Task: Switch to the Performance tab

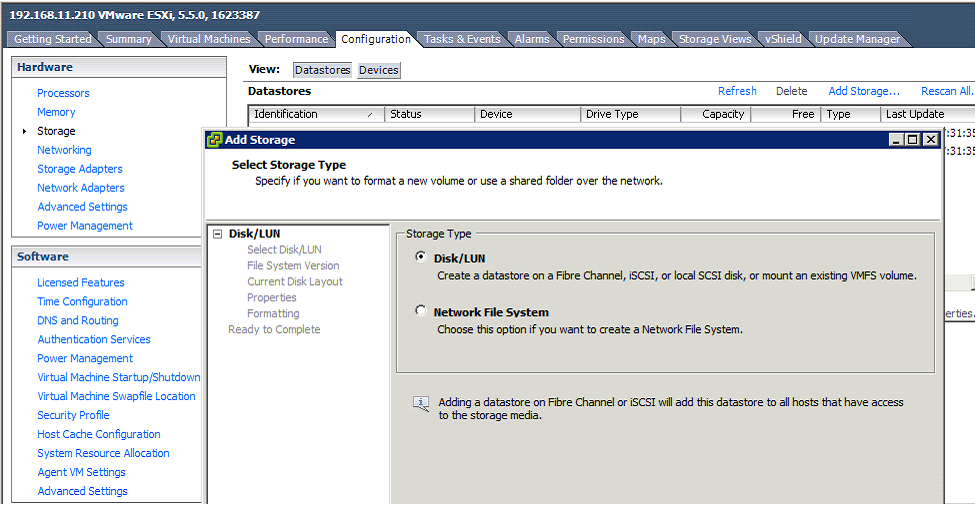Action: (296, 39)
